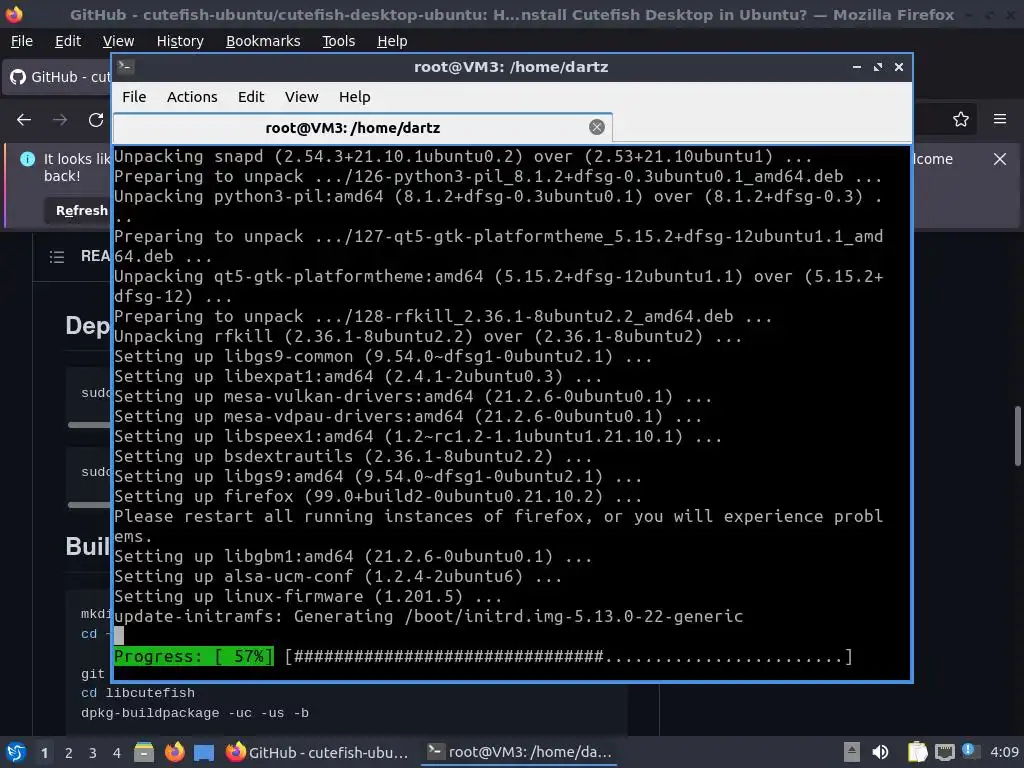Image resolution: width=1024 pixels, height=768 pixels.
Task: Click the Firefox page vertical scrollbar
Action: 1017,436
